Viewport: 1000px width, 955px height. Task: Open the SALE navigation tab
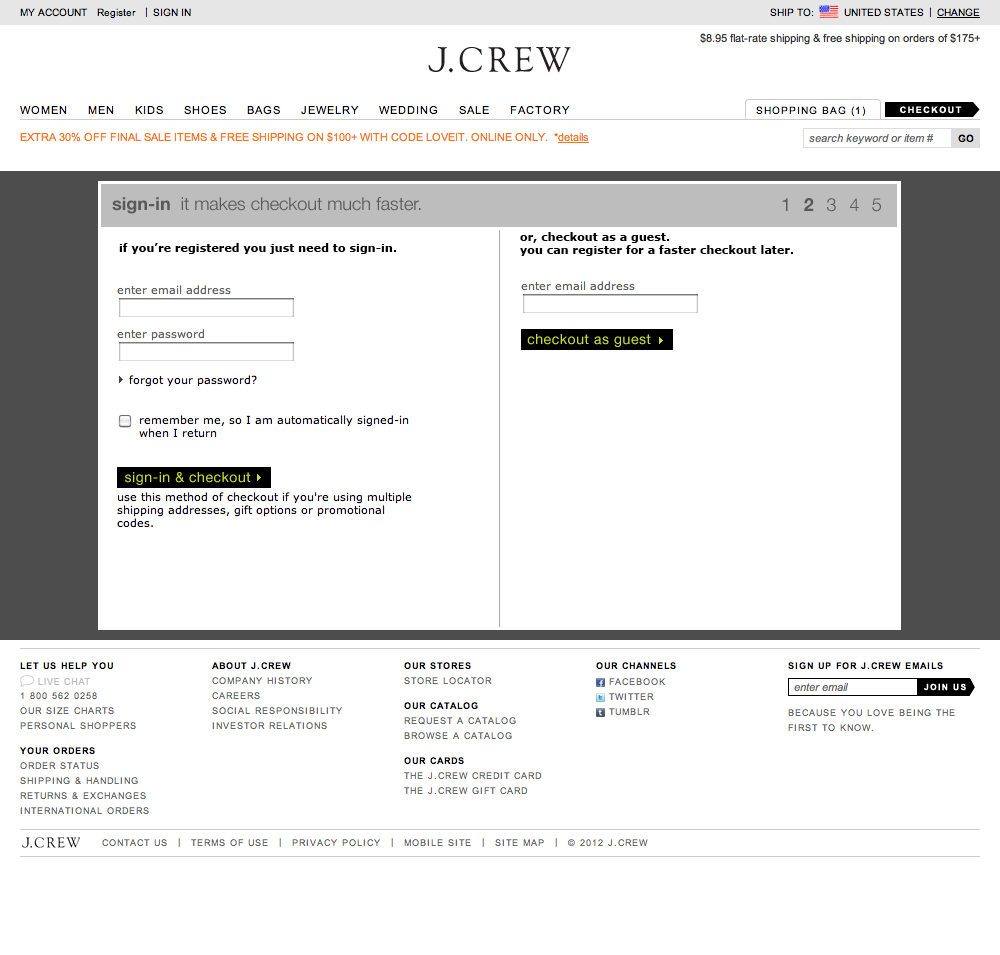pyautogui.click(x=474, y=110)
